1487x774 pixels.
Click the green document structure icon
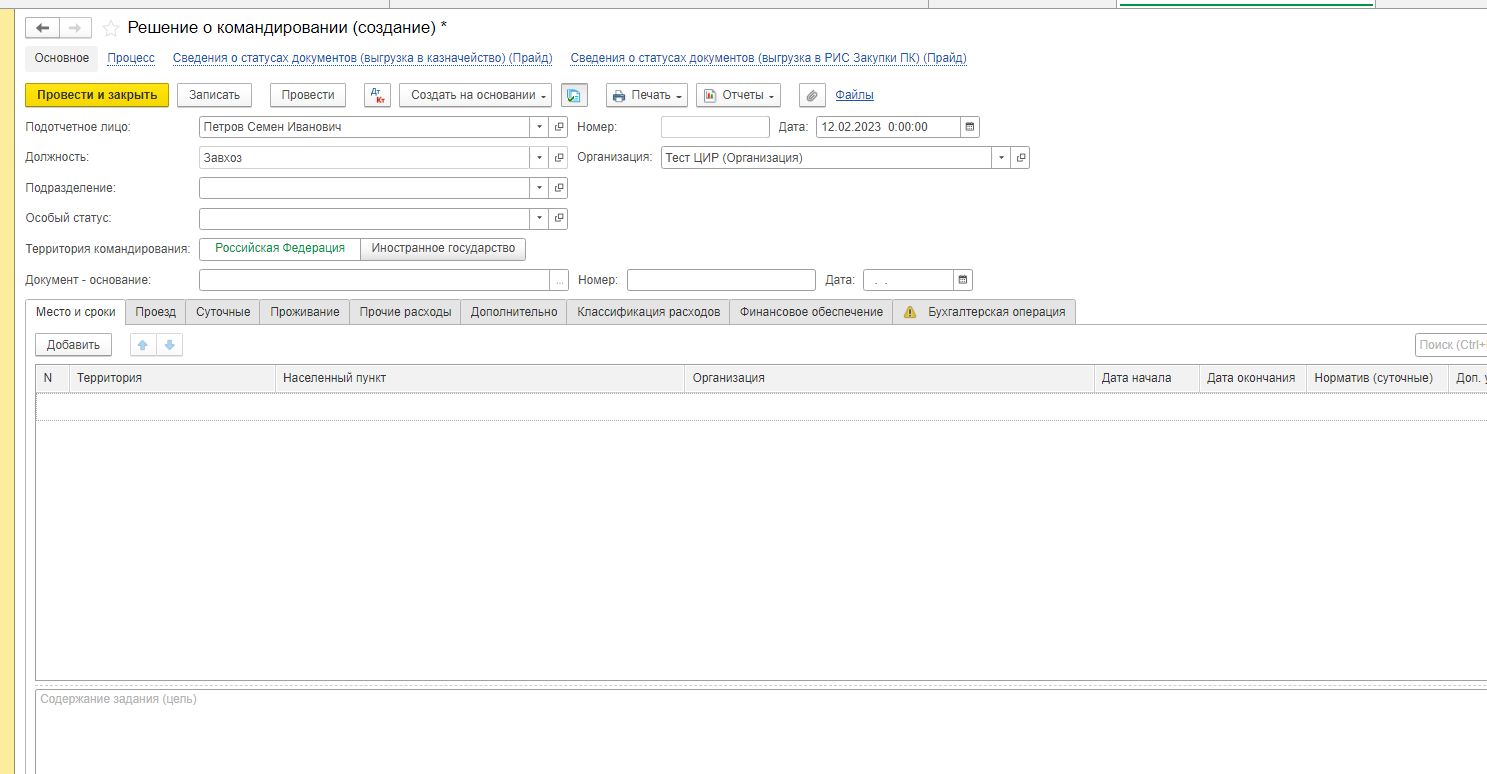tap(574, 95)
